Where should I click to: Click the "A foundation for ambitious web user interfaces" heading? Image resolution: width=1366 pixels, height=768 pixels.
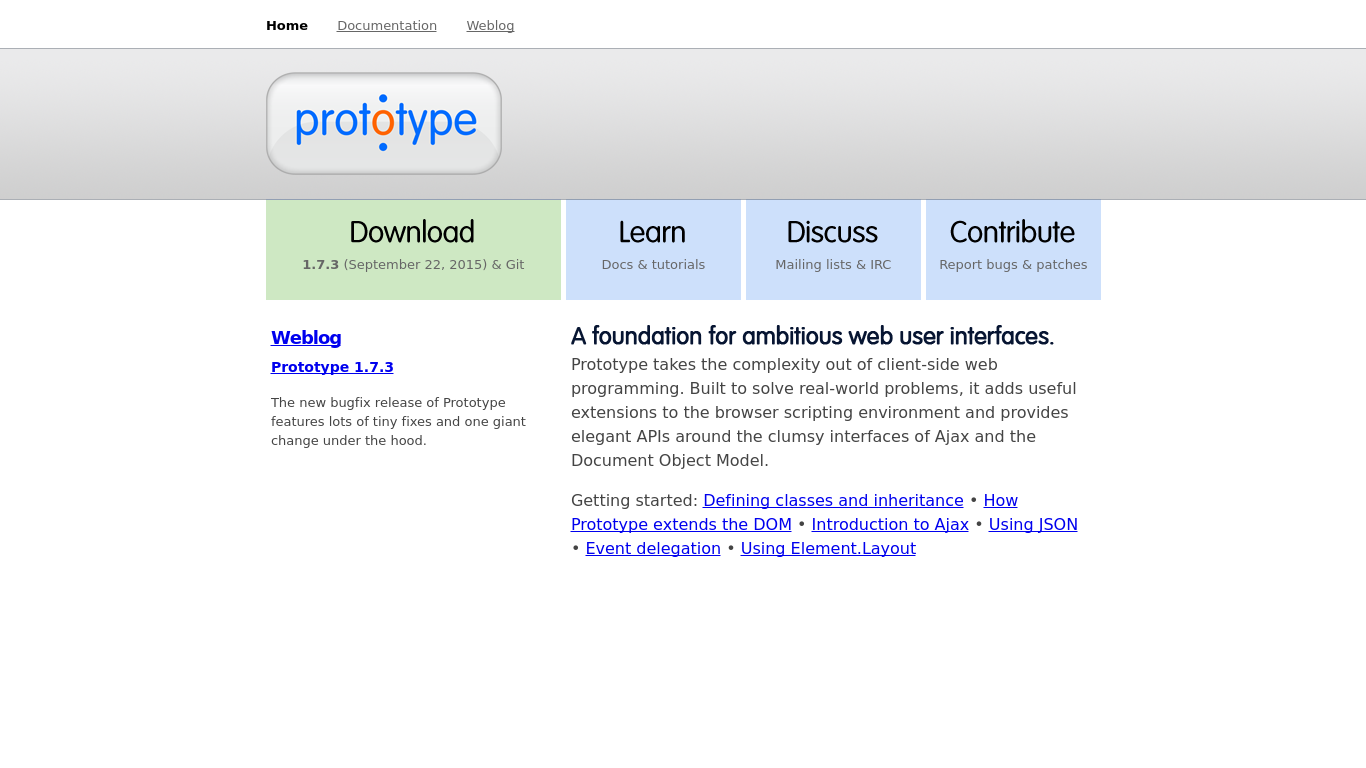pos(812,336)
